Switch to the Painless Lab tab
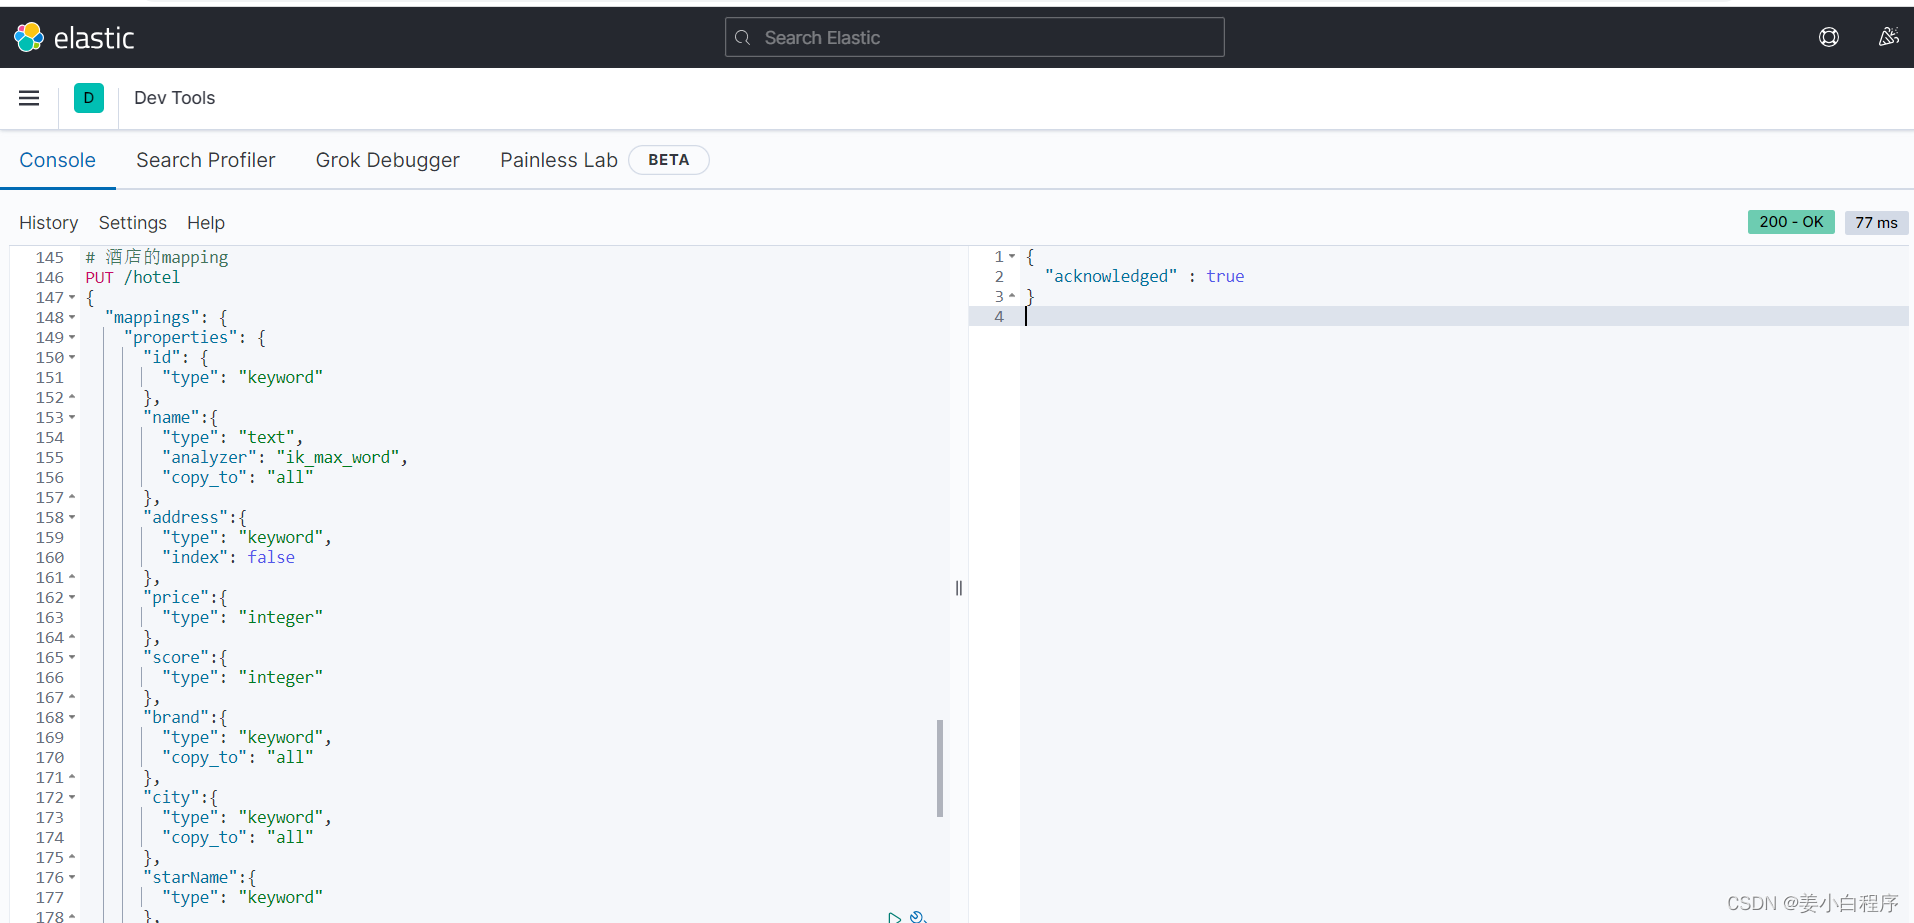The image size is (1914, 923). coord(558,160)
